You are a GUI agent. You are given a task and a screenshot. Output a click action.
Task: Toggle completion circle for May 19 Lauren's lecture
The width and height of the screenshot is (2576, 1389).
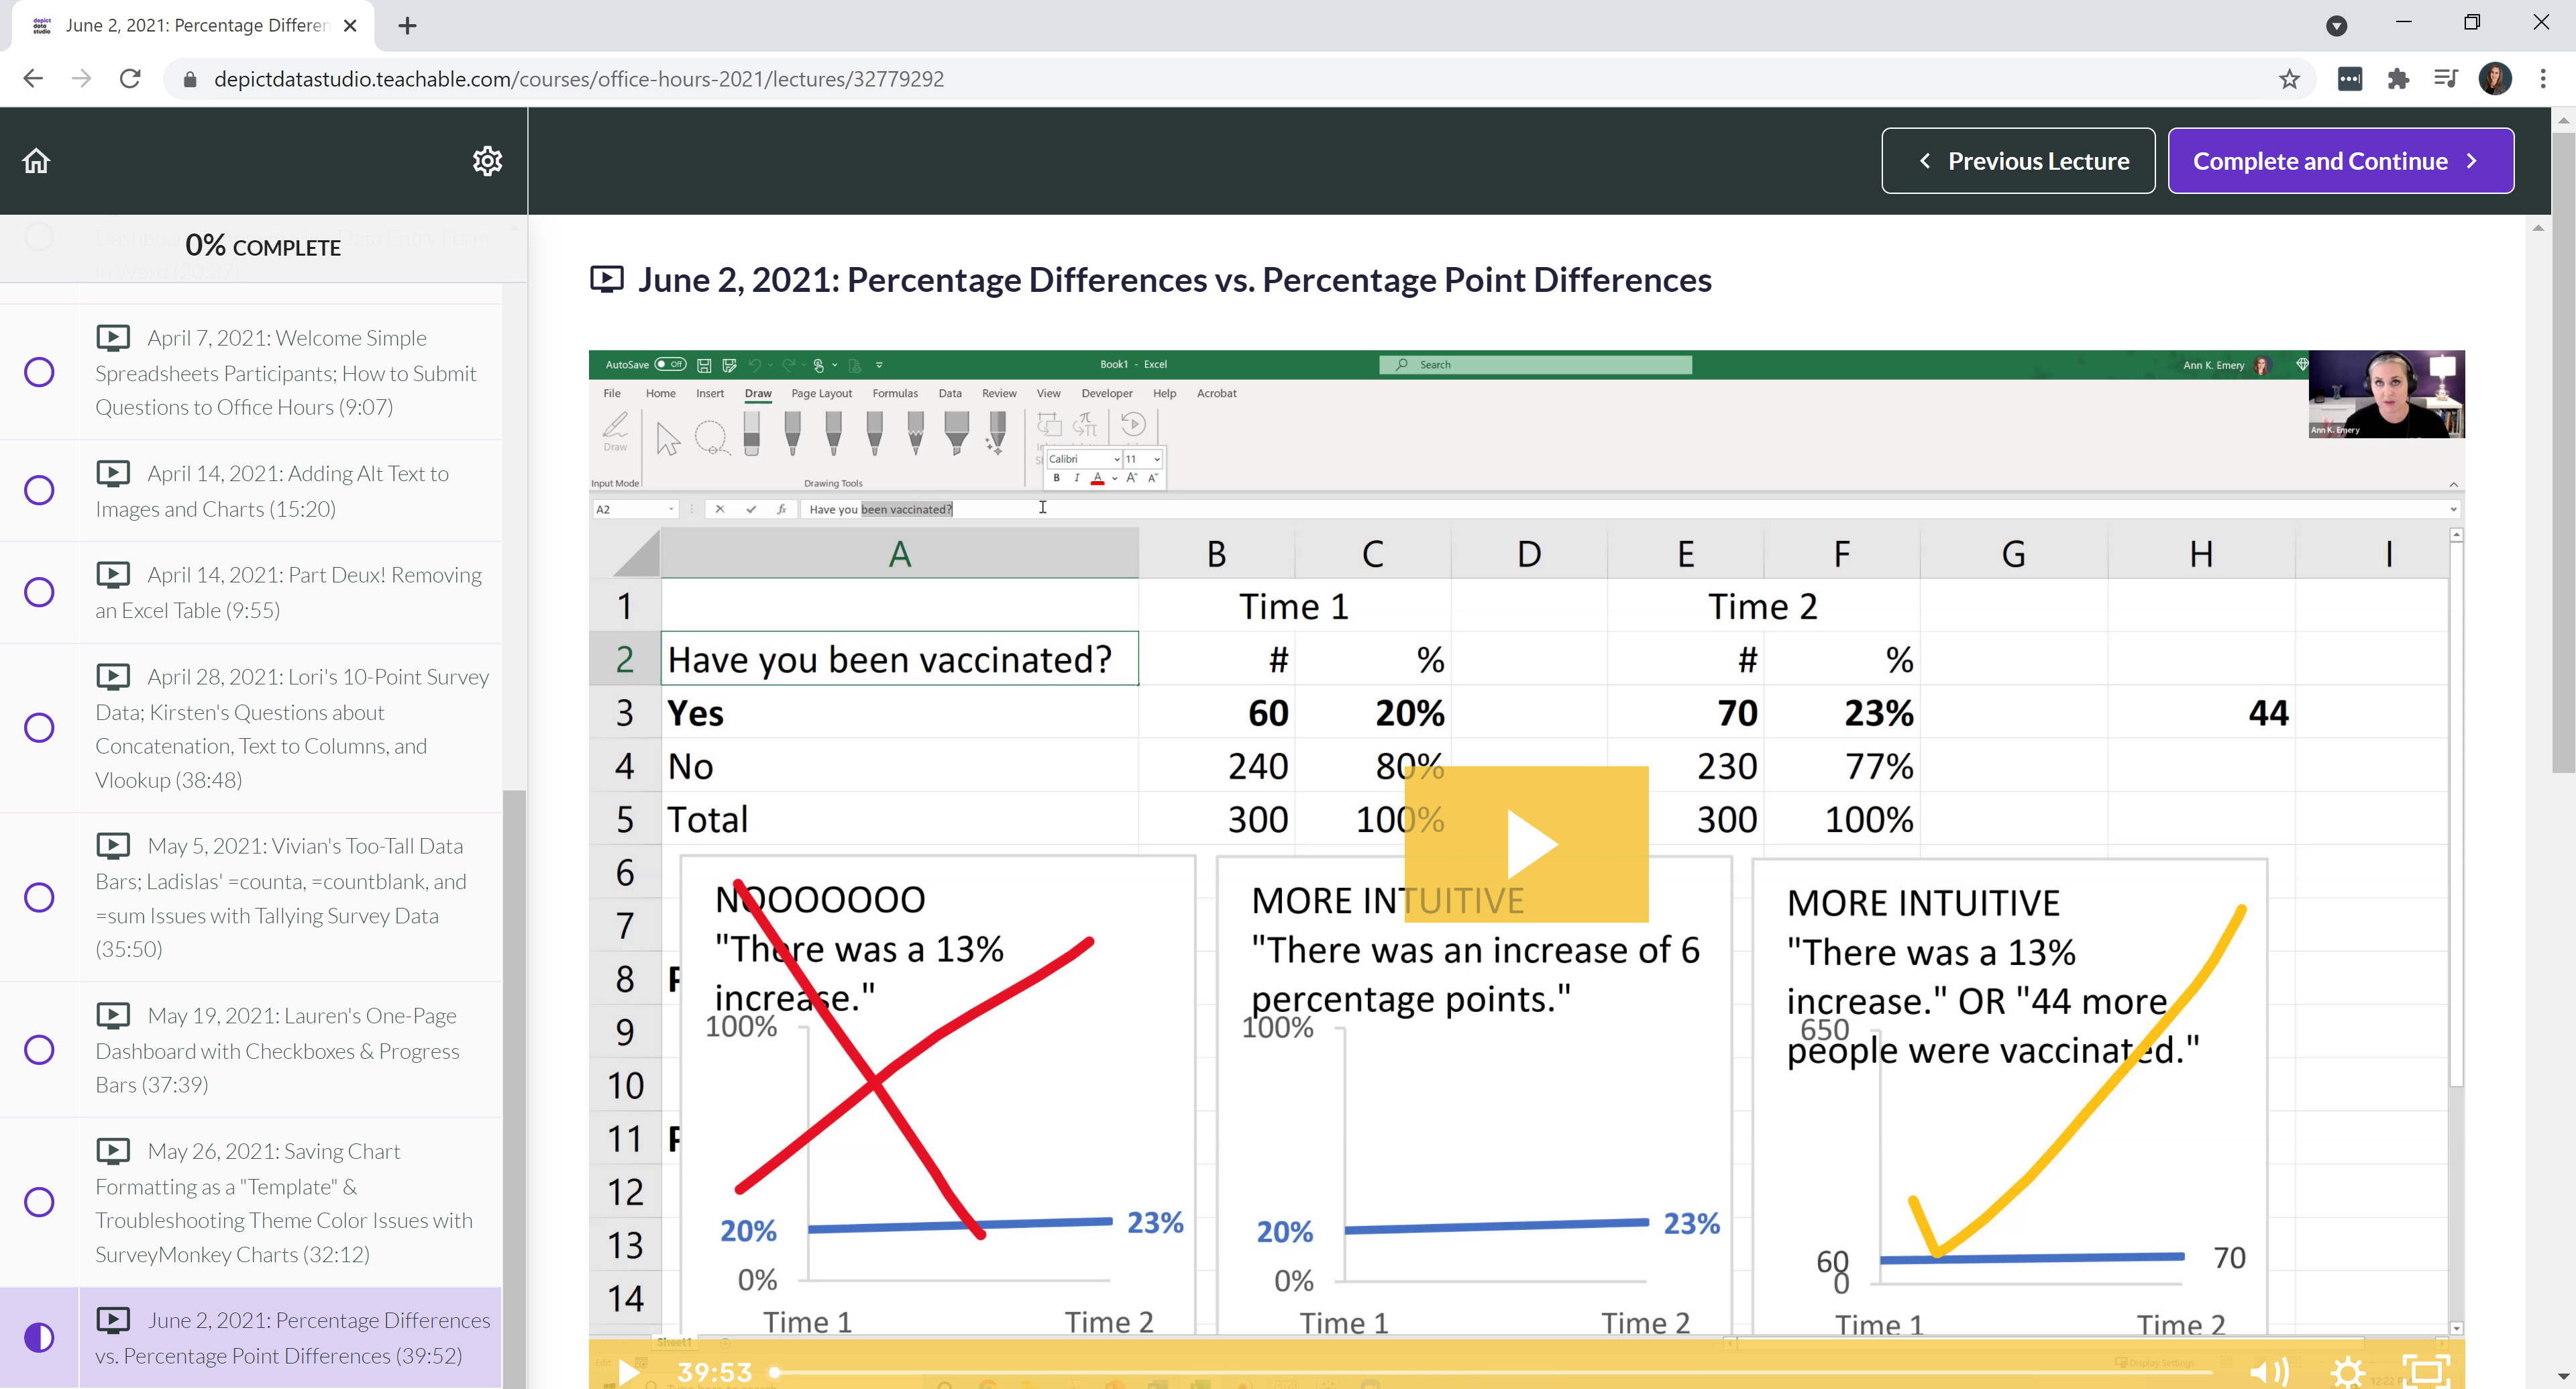pyautogui.click(x=39, y=1049)
